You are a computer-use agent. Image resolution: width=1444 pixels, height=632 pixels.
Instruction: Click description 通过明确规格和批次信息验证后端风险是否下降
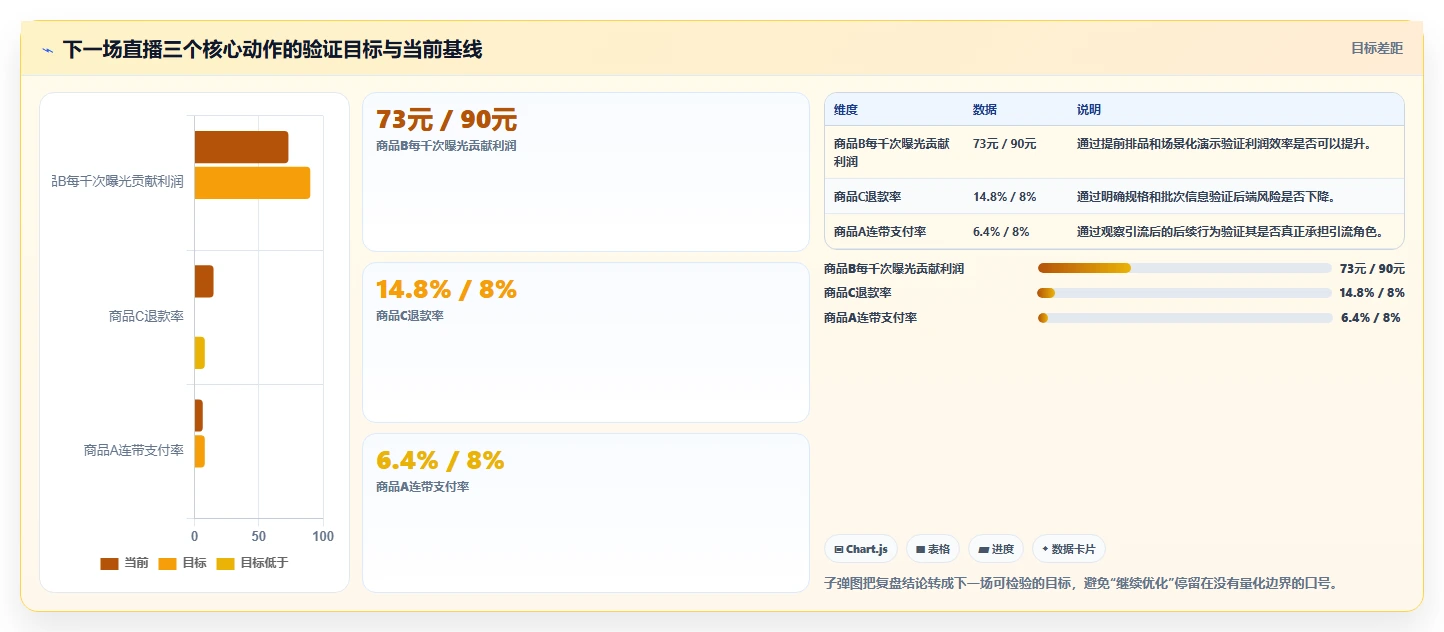pyautogui.click(x=1206, y=197)
